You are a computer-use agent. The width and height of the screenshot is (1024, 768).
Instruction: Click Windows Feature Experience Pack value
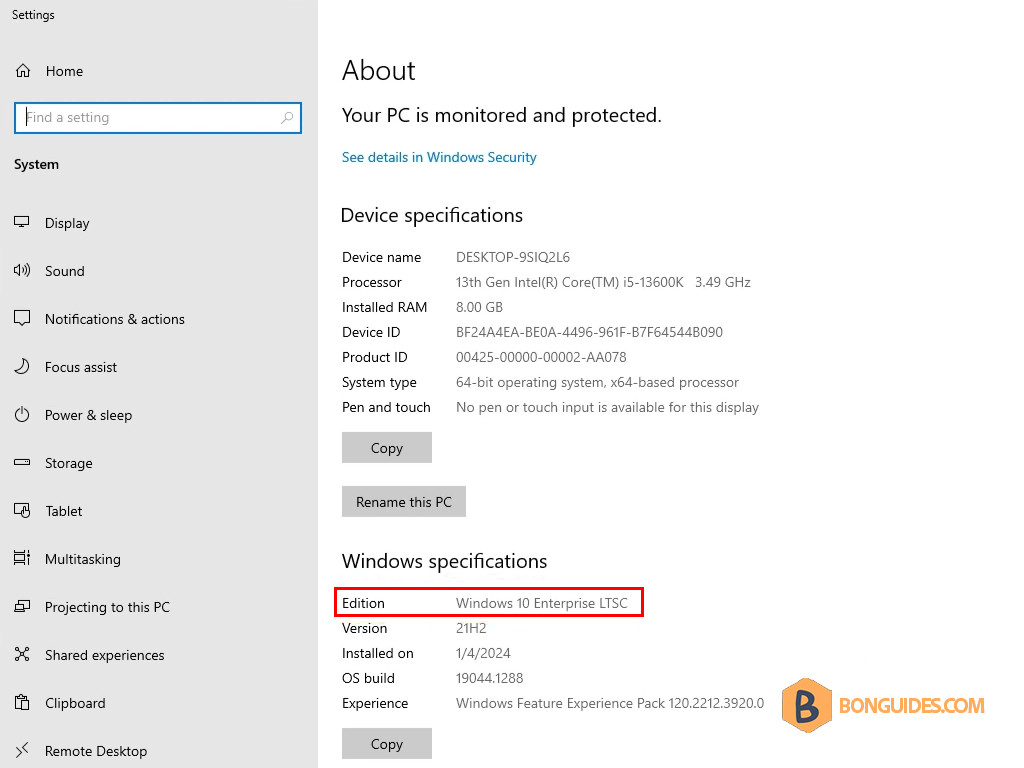610,703
